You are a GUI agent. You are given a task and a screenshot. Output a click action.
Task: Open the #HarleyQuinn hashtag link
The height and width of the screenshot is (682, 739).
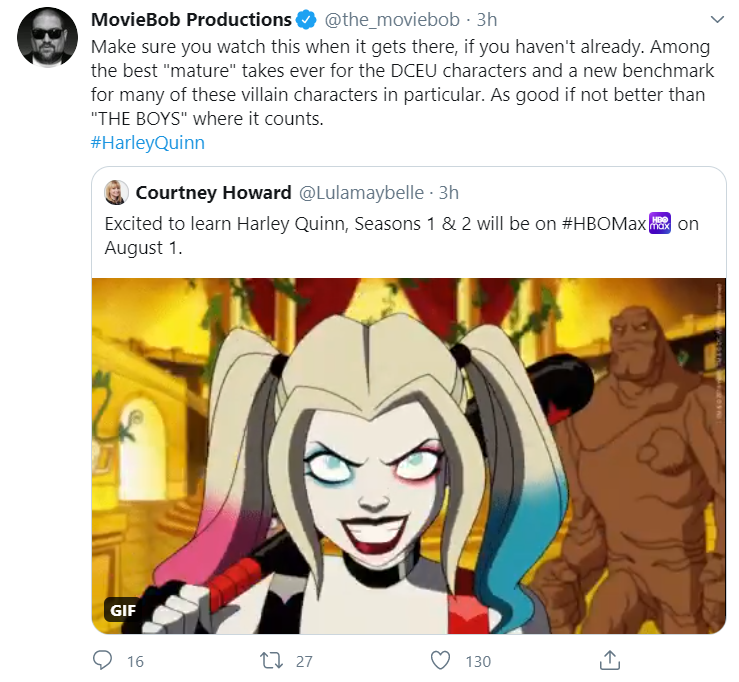tap(148, 142)
